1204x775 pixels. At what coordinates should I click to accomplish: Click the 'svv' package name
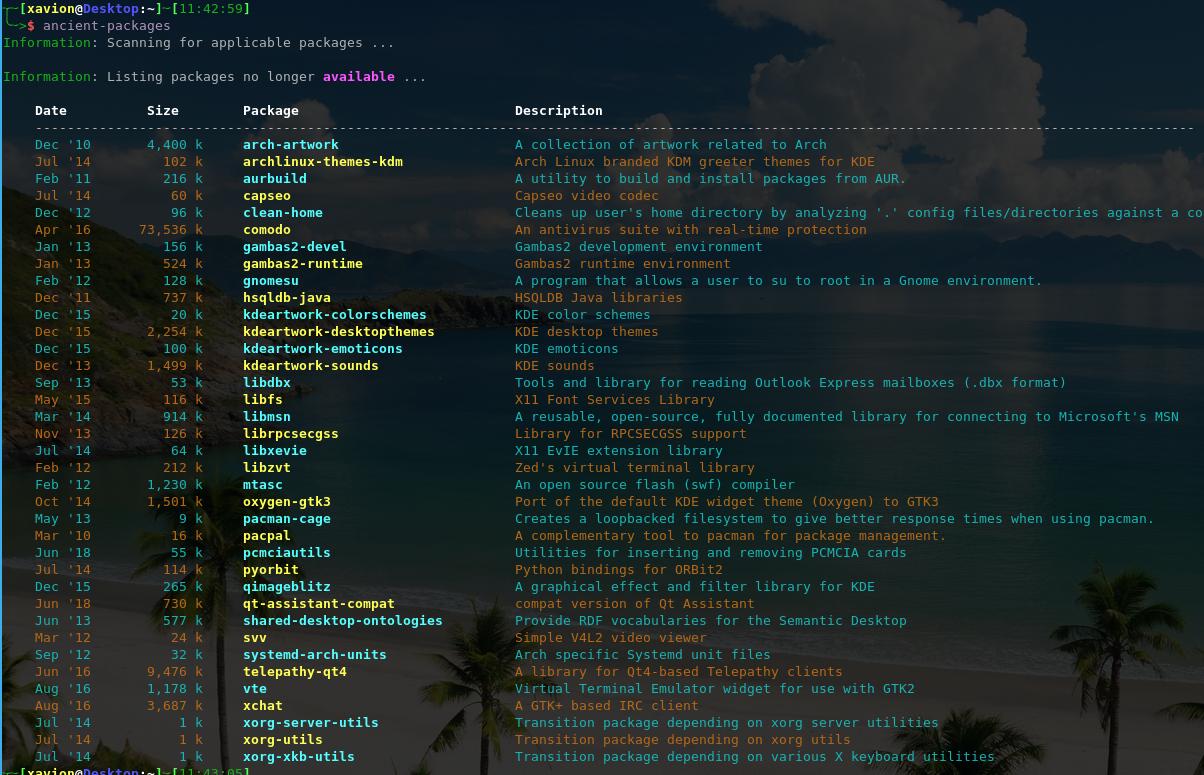pos(255,637)
